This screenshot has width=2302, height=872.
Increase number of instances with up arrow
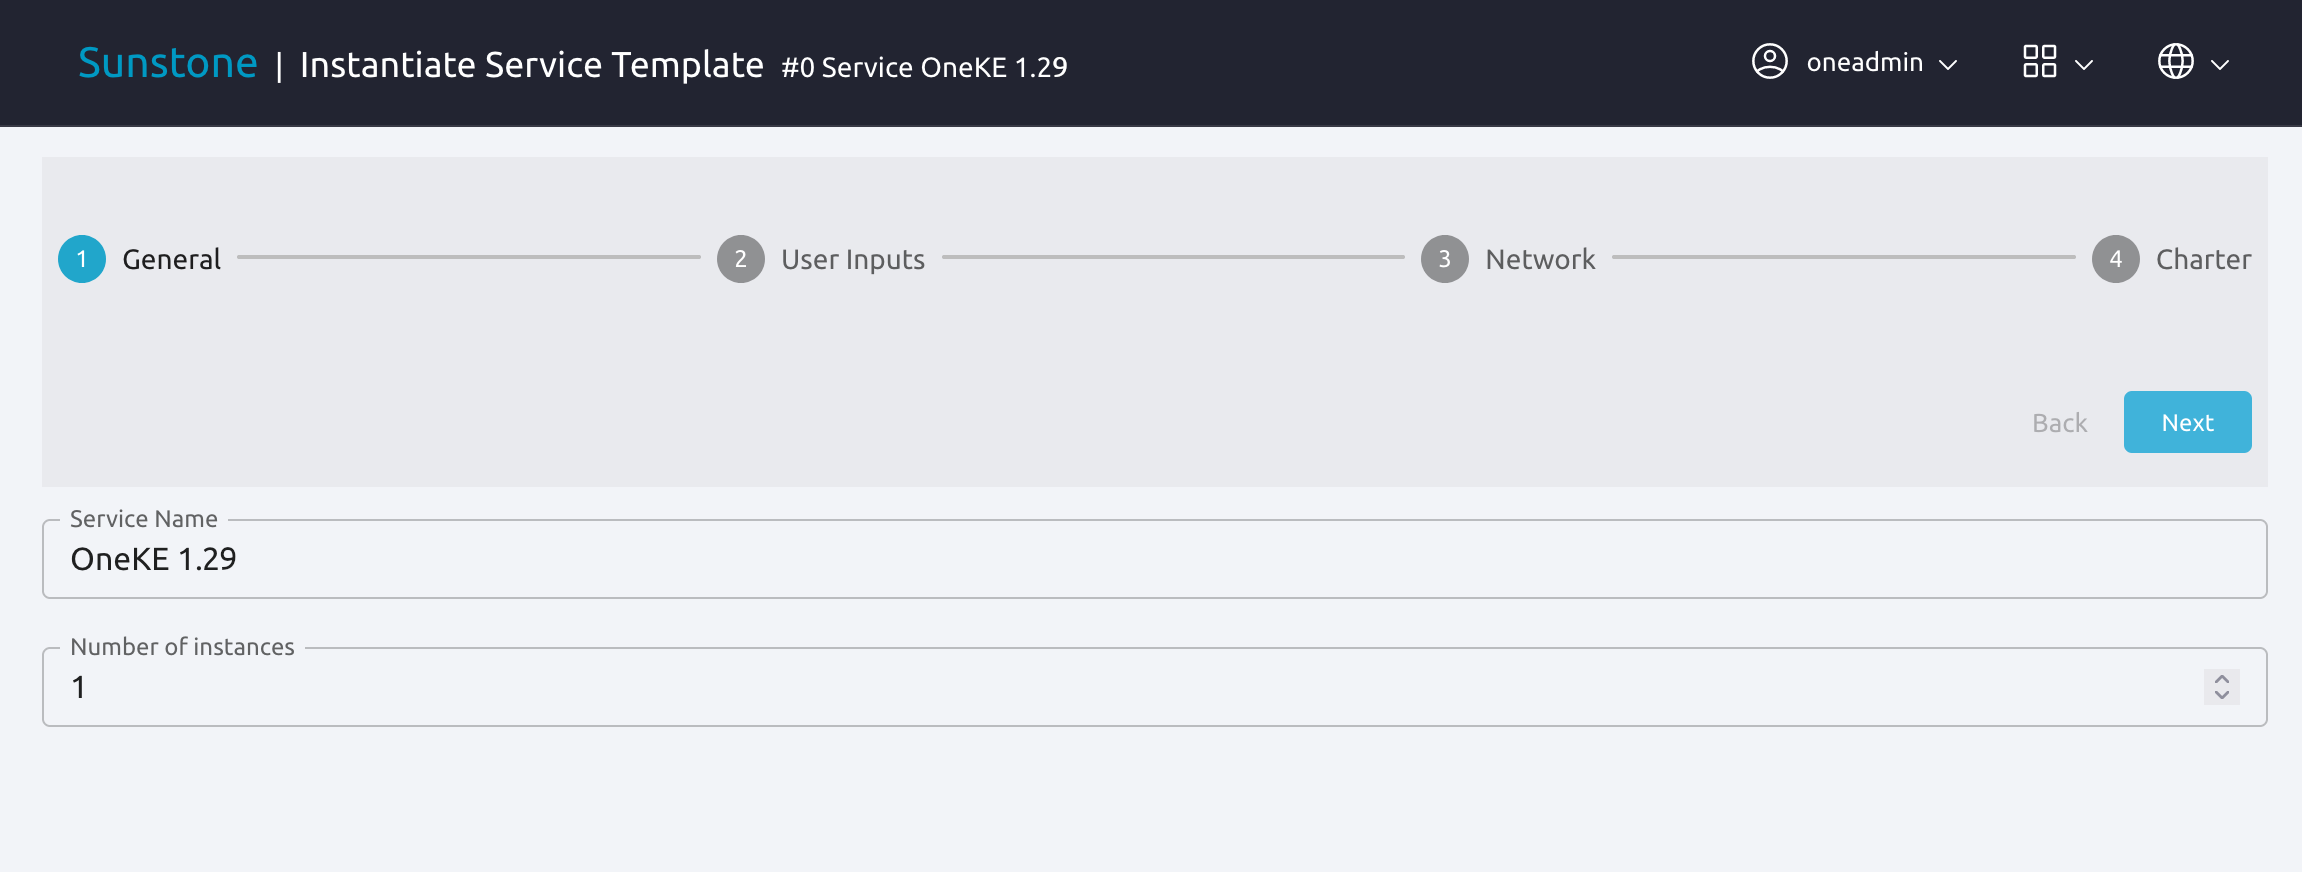2222,679
